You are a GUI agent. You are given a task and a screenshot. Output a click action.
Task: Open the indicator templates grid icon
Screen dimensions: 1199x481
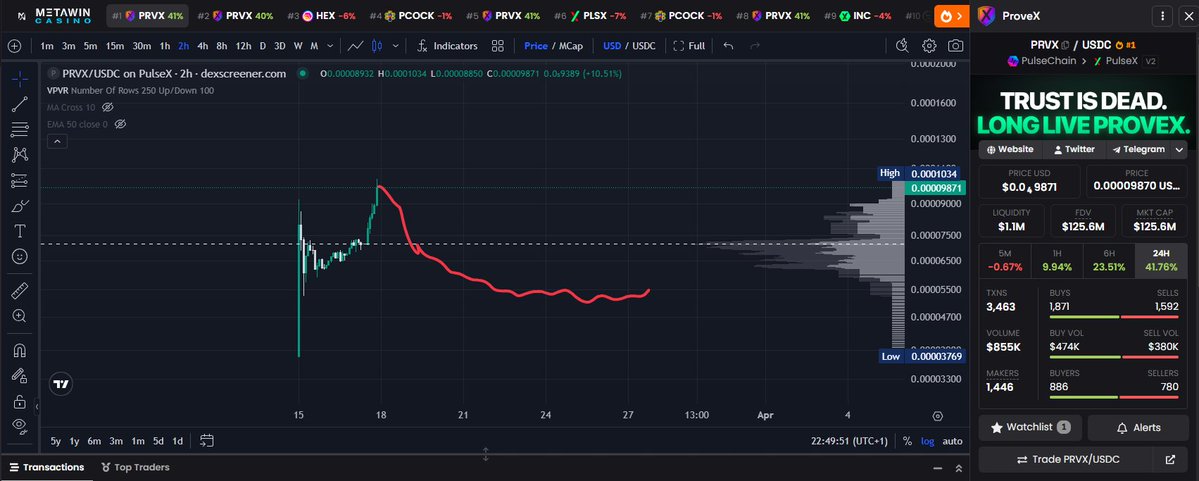click(498, 46)
